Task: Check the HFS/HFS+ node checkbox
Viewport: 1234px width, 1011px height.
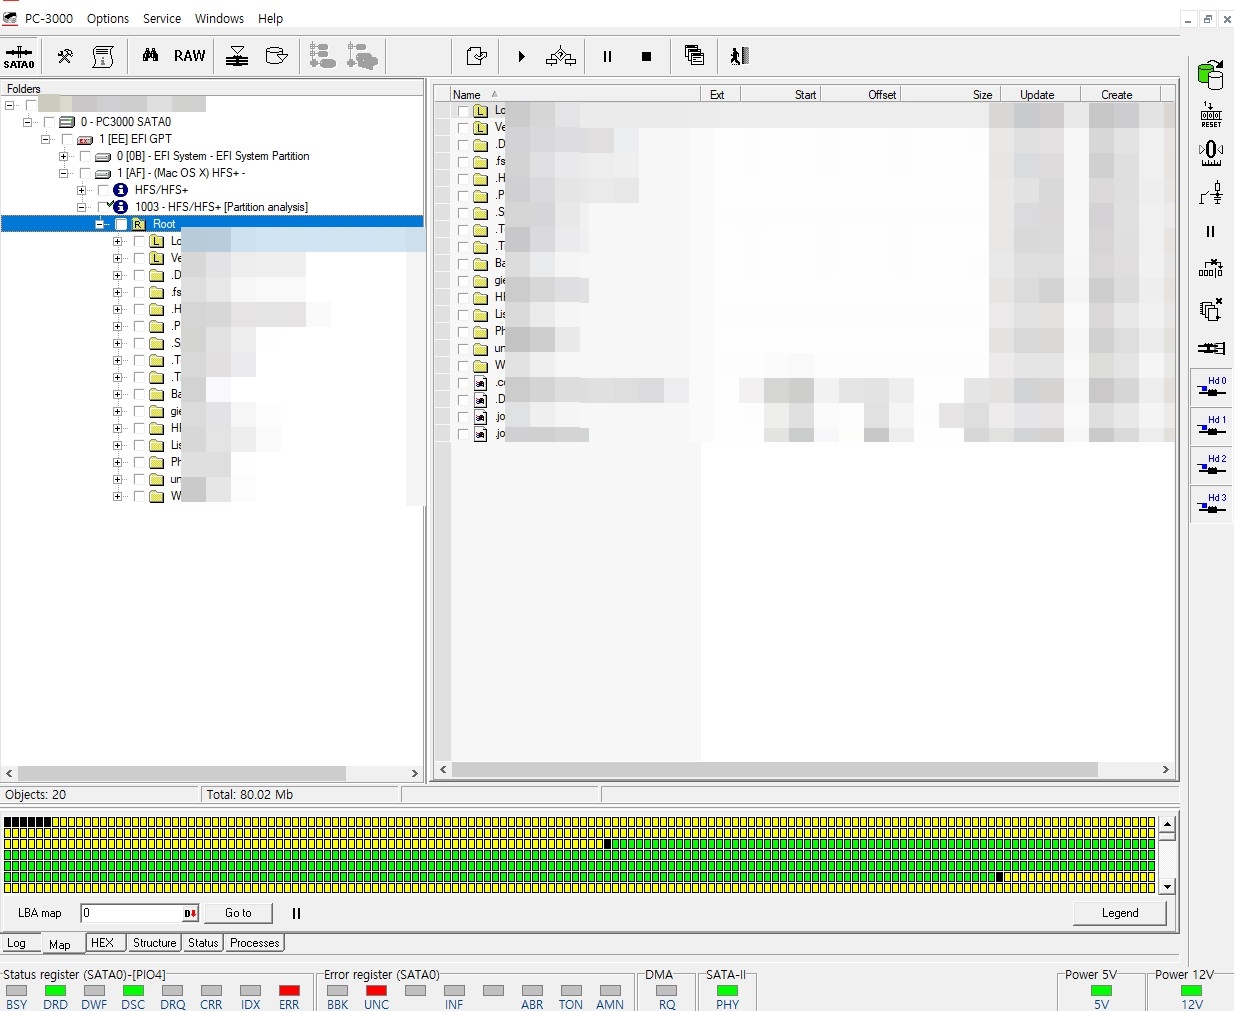Action: pos(103,190)
